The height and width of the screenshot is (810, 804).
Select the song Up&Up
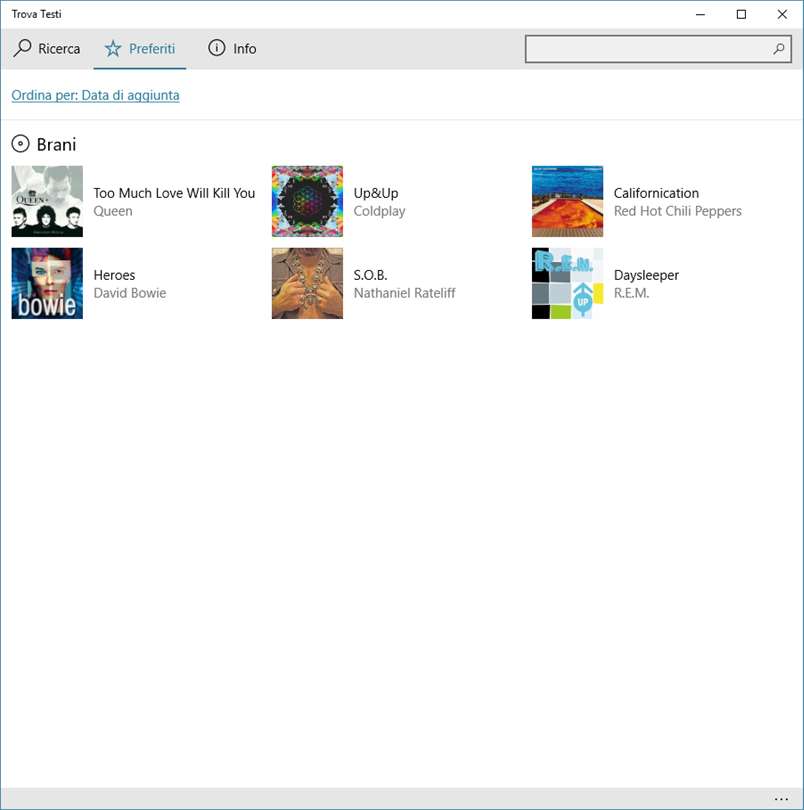[376, 193]
